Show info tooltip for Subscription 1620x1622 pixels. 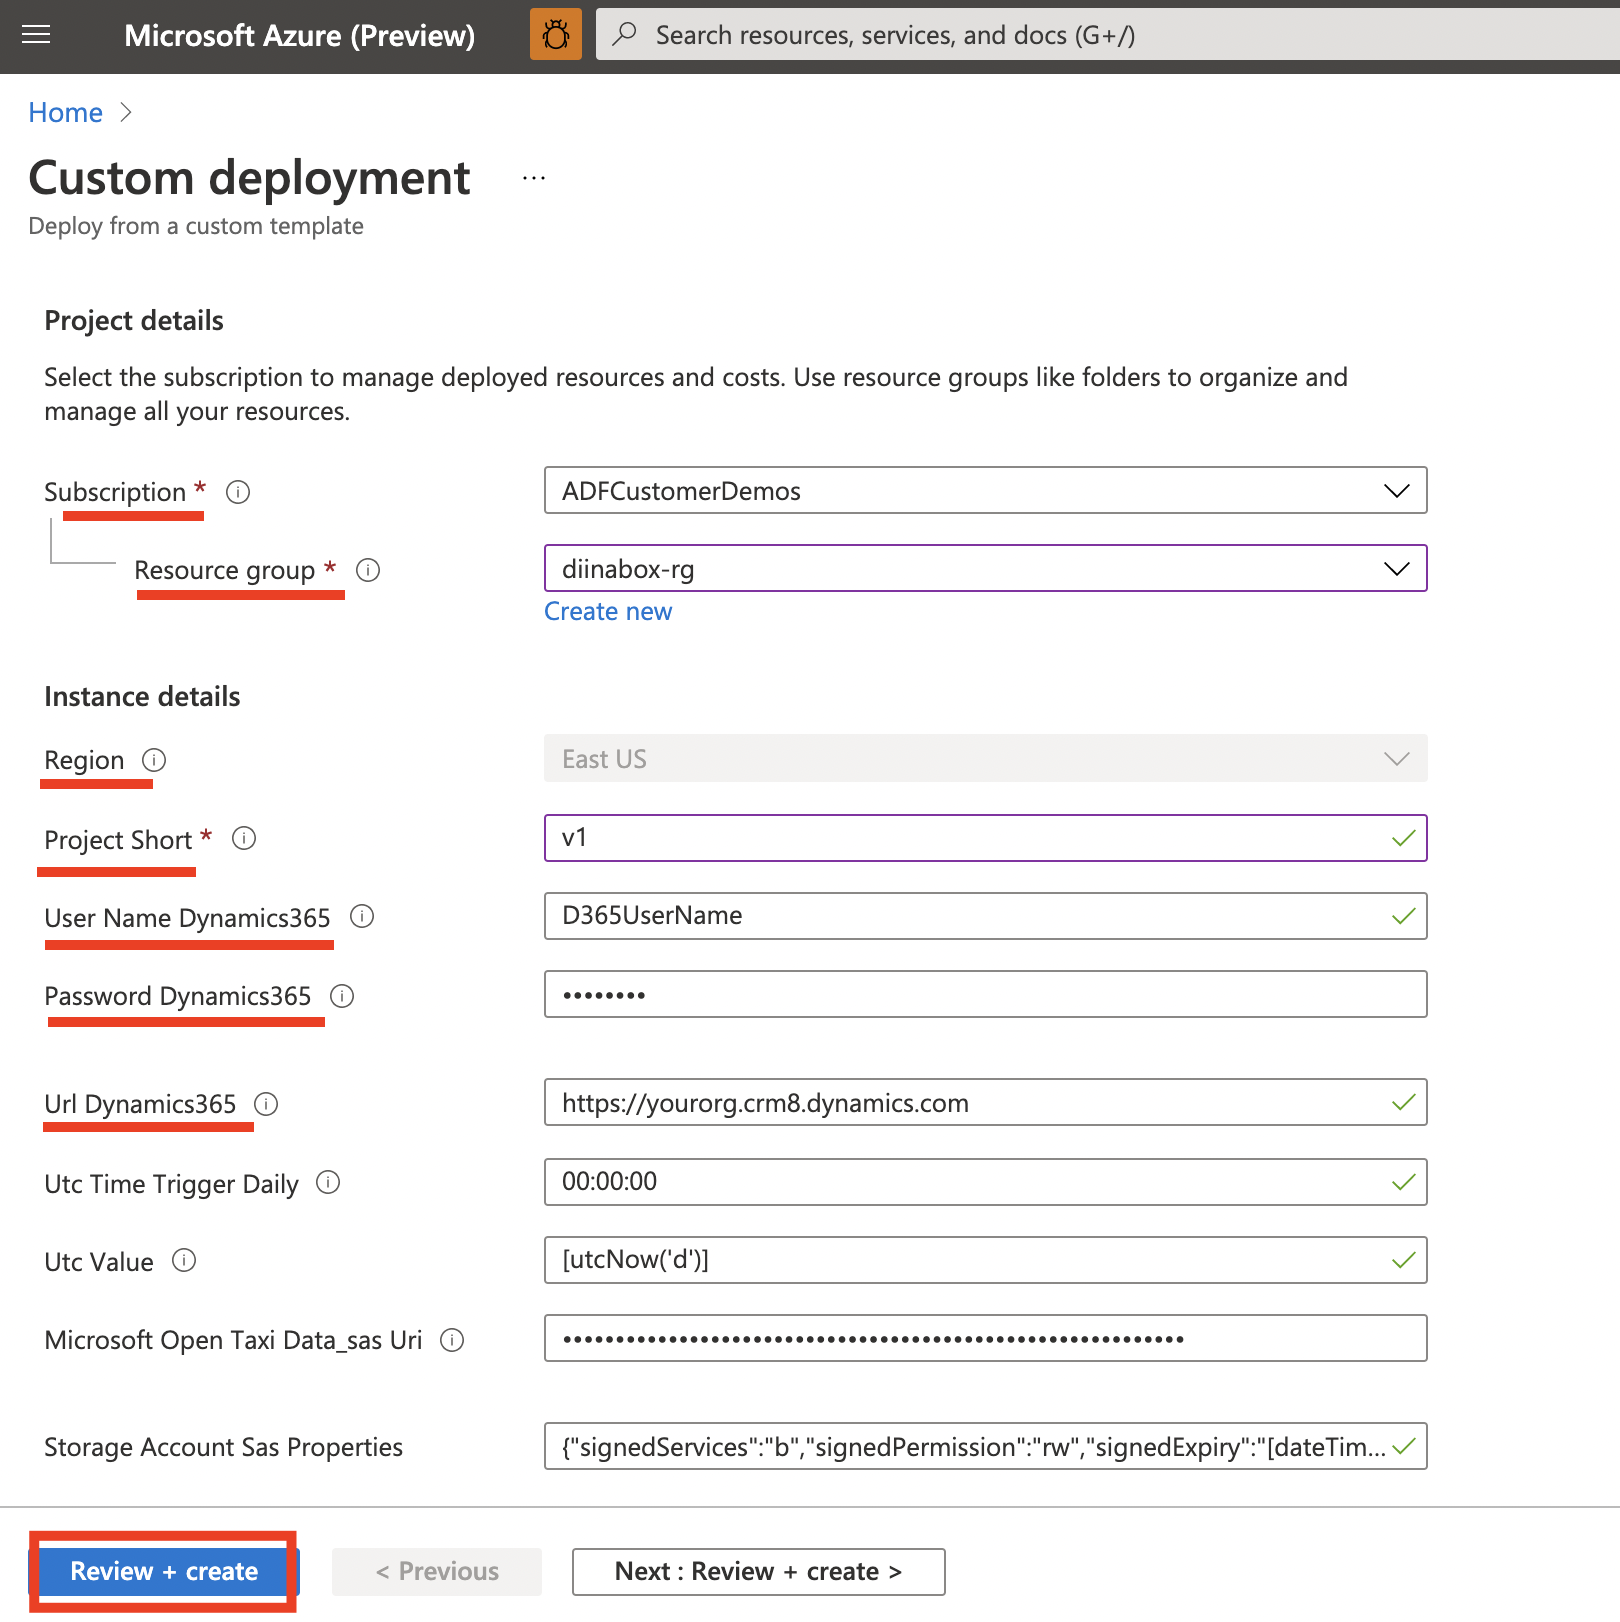[x=238, y=492]
